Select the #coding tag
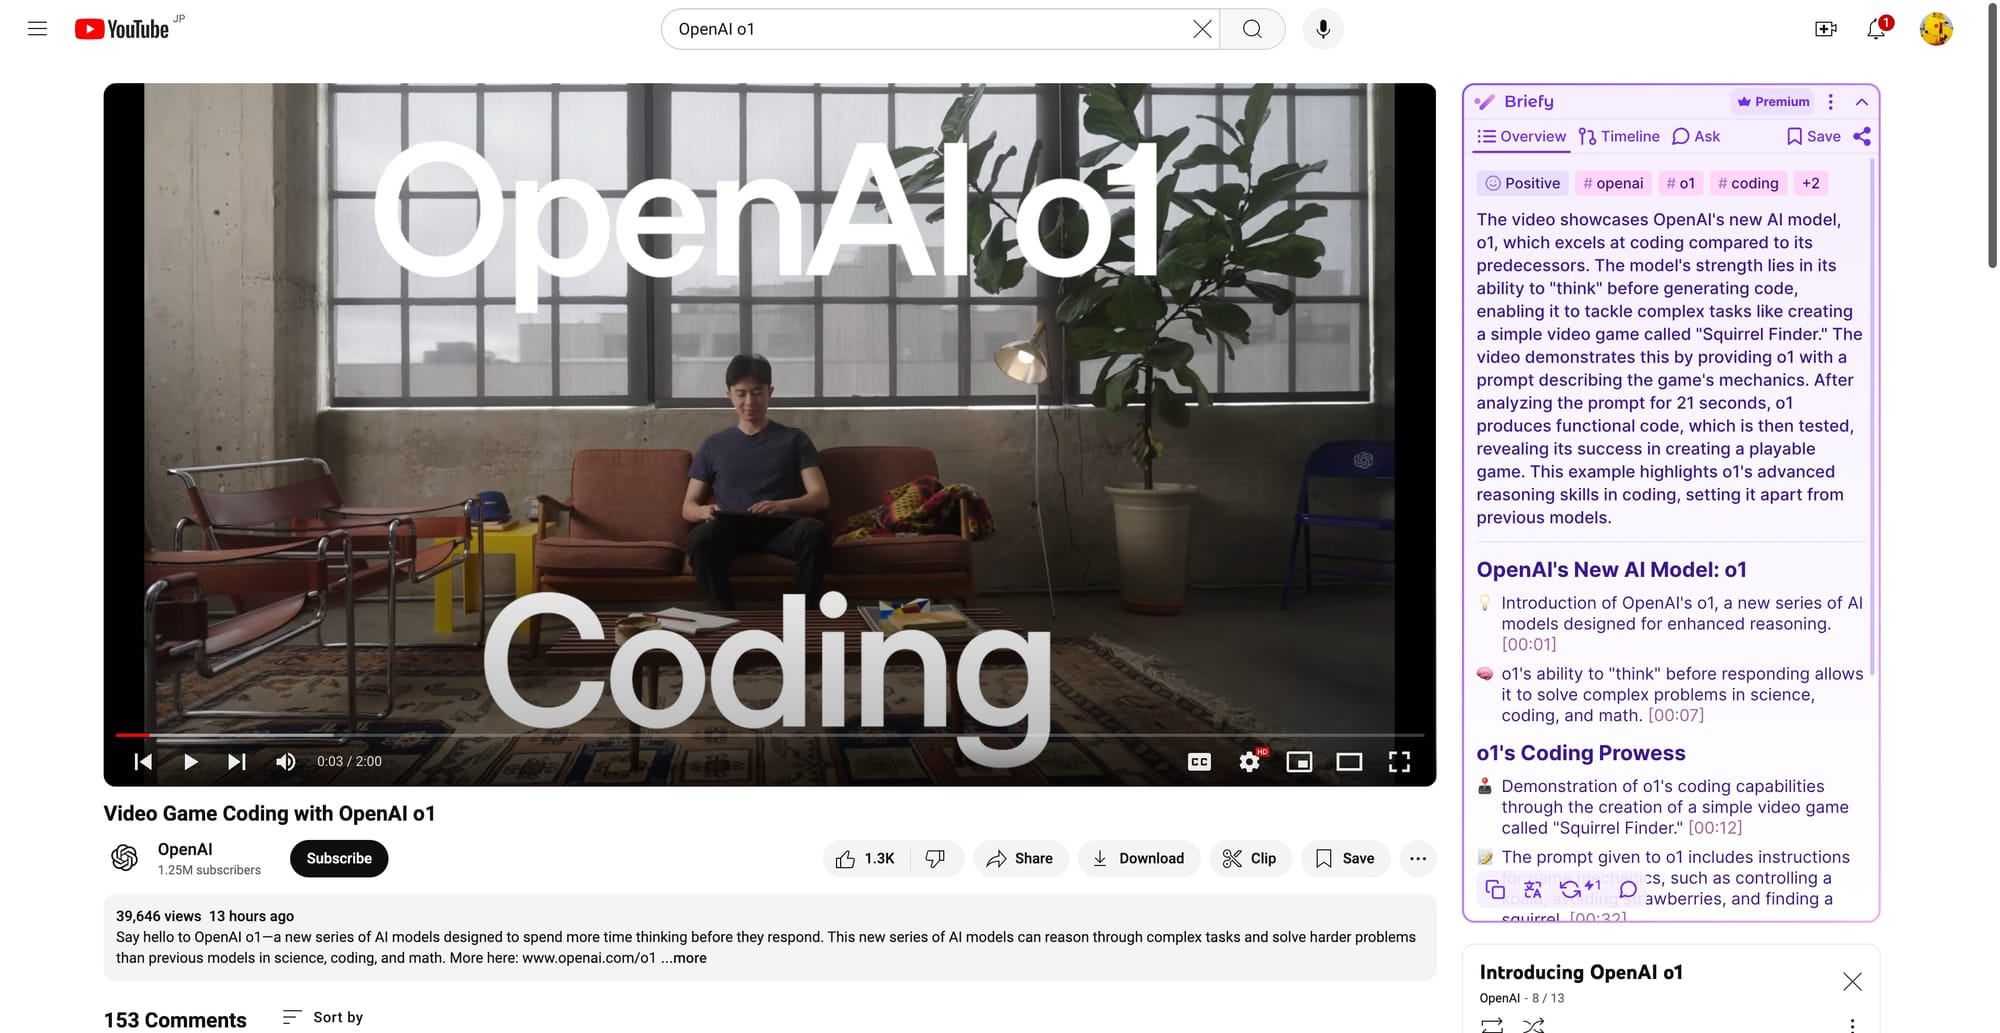This screenshot has height=1033, width=2000. point(1748,183)
